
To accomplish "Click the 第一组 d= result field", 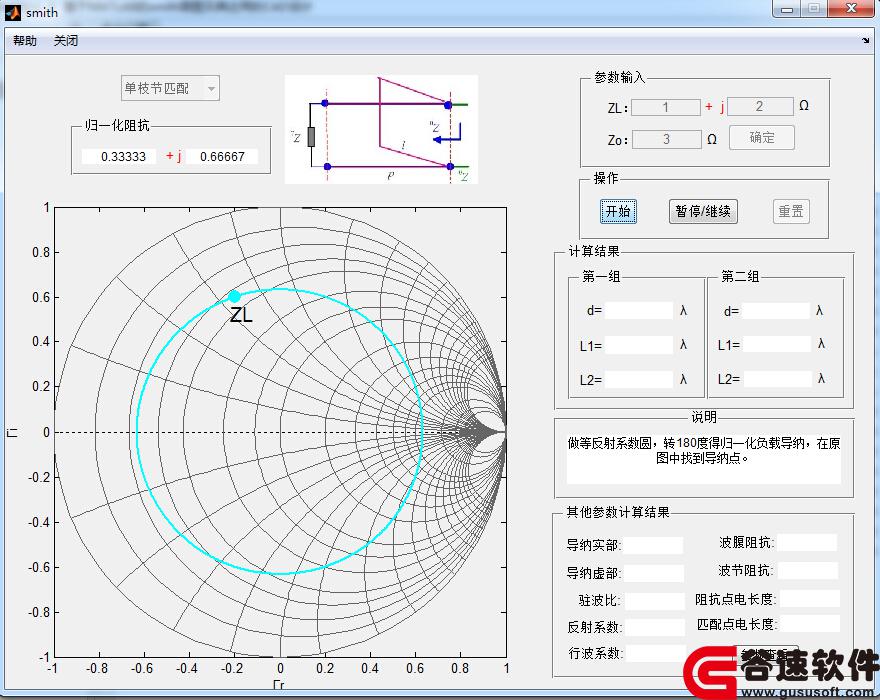I will [x=639, y=310].
